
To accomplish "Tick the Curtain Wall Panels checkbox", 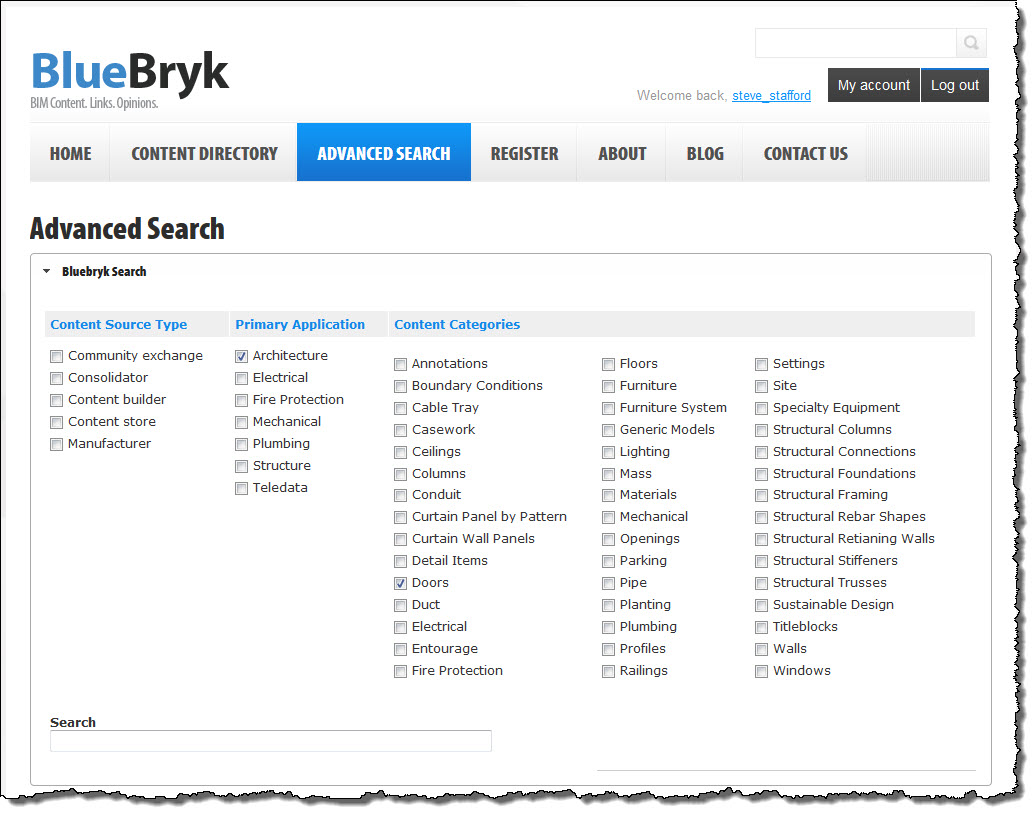I will [400, 540].
